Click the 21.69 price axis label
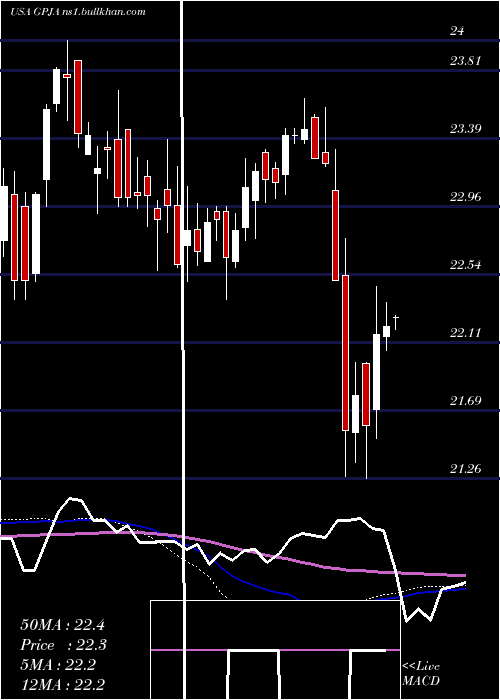This screenshot has width=500, height=700. pos(466,400)
